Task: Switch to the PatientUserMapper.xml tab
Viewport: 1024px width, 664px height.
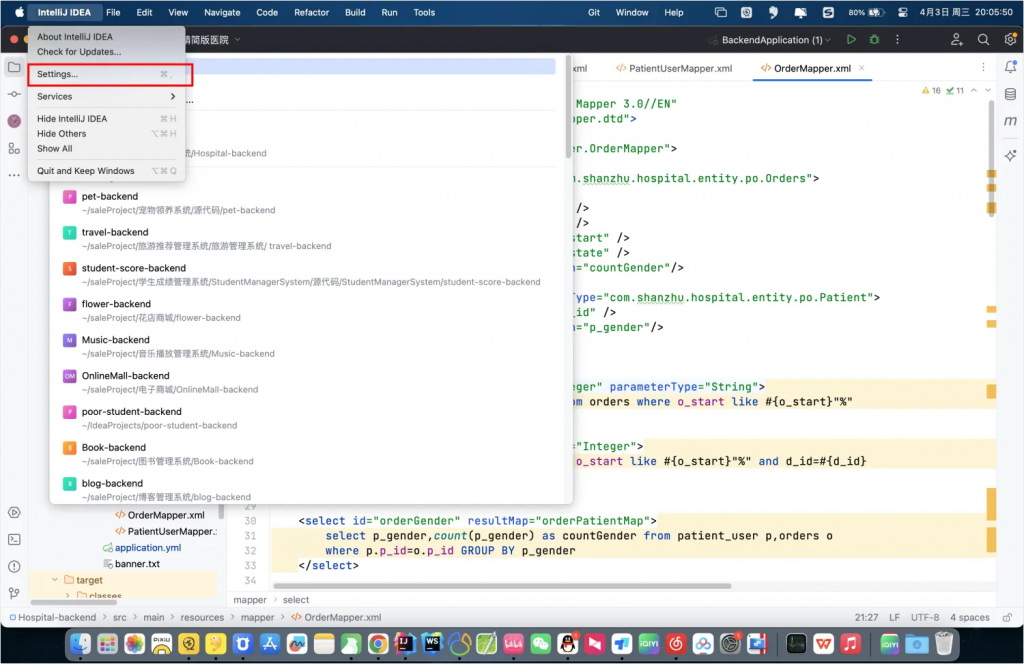Action: (680, 69)
